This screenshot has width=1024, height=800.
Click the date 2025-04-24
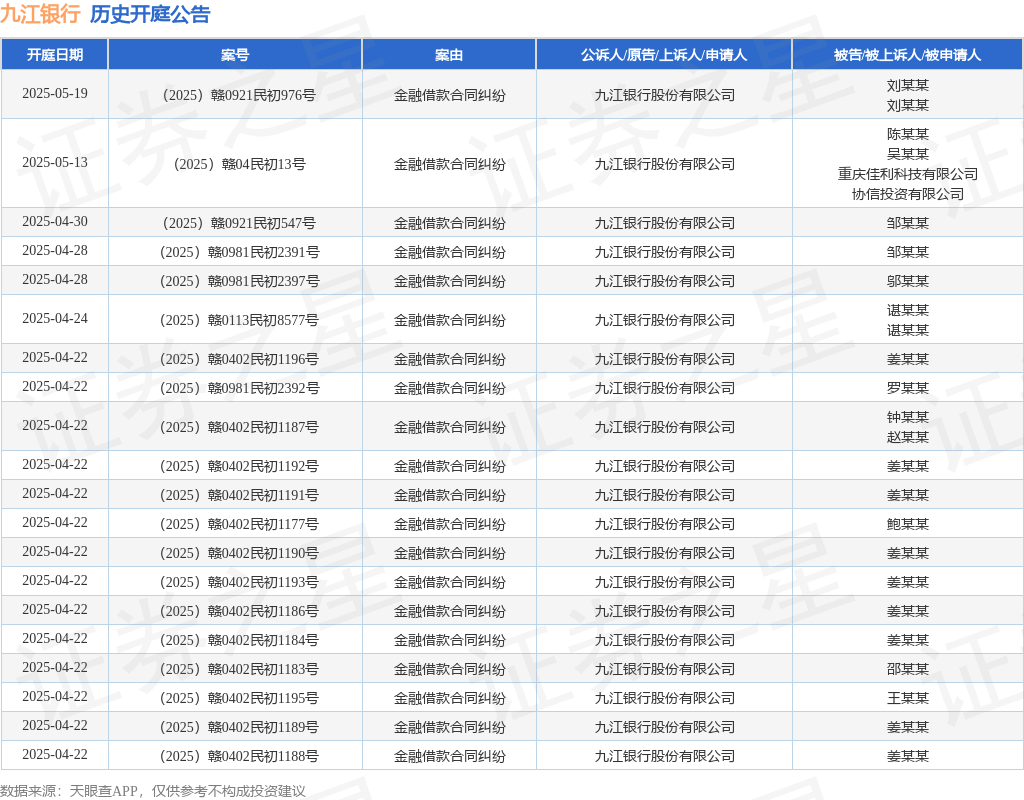click(x=55, y=319)
